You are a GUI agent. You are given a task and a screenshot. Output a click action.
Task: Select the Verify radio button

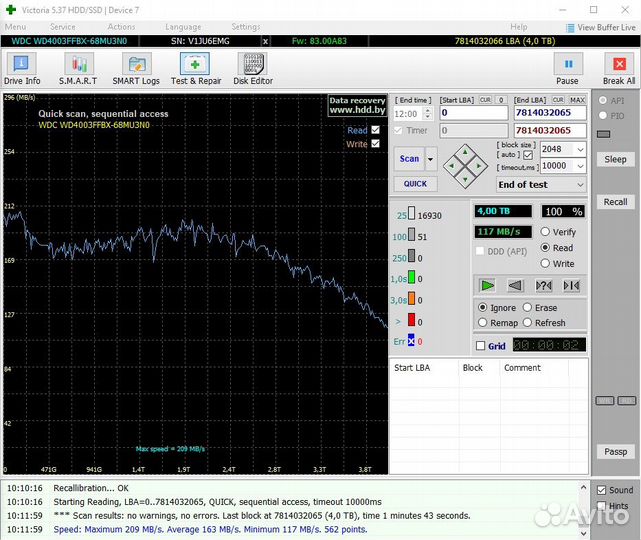[545, 232]
